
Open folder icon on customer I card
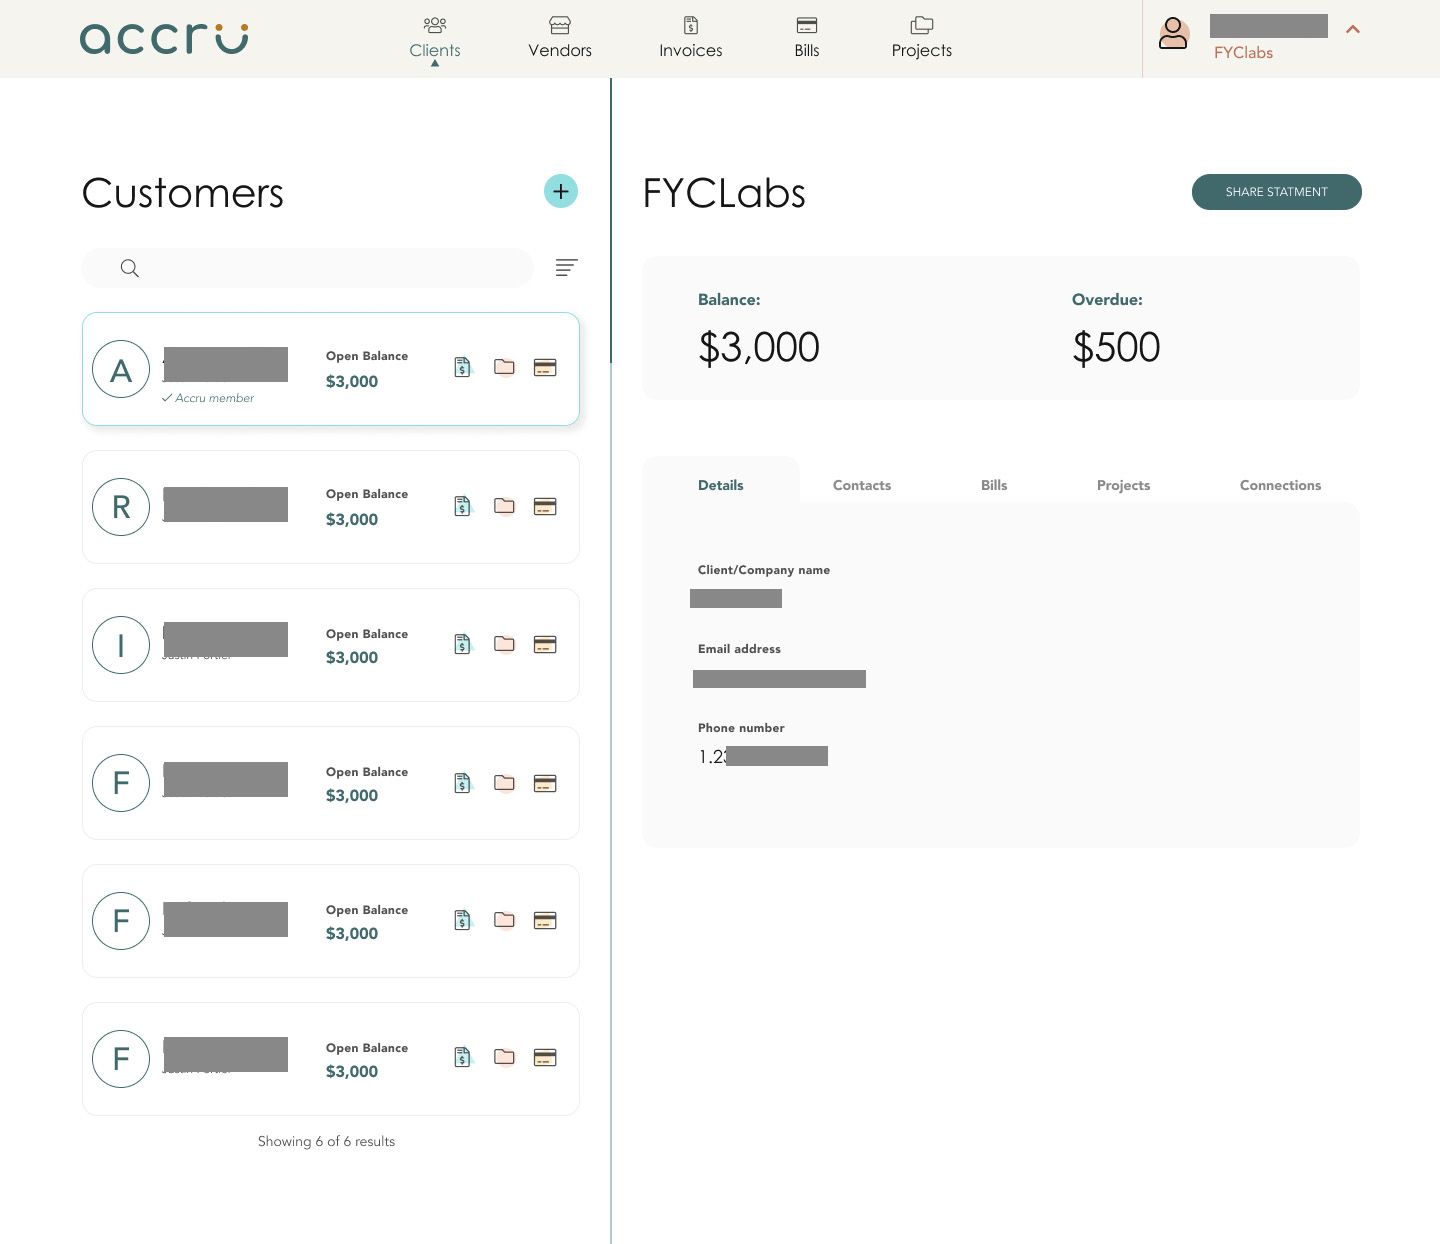click(504, 644)
